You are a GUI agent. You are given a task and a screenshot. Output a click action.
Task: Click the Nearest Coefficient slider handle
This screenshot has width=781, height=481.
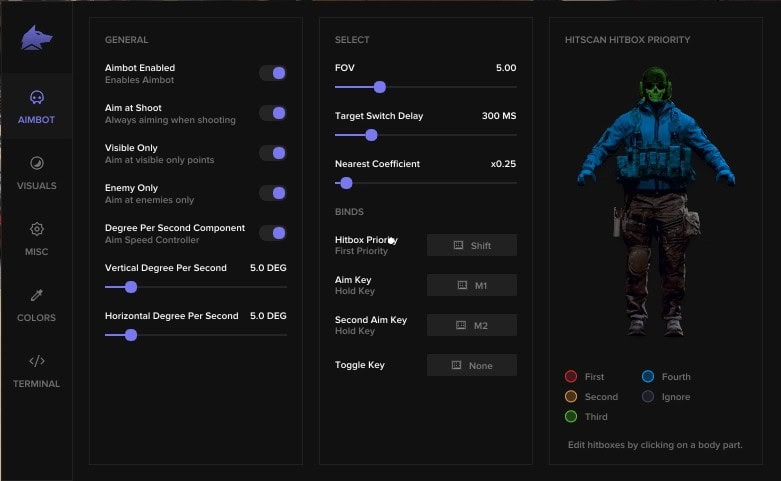[346, 183]
